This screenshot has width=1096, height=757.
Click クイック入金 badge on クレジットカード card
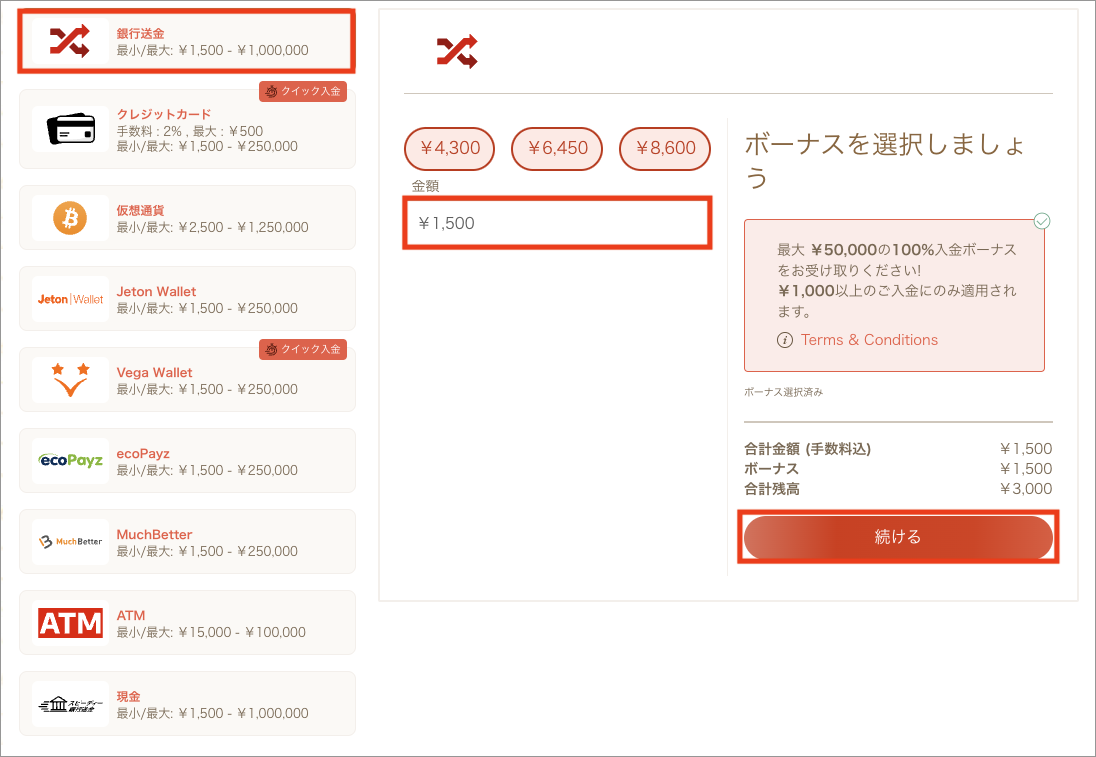pyautogui.click(x=303, y=92)
